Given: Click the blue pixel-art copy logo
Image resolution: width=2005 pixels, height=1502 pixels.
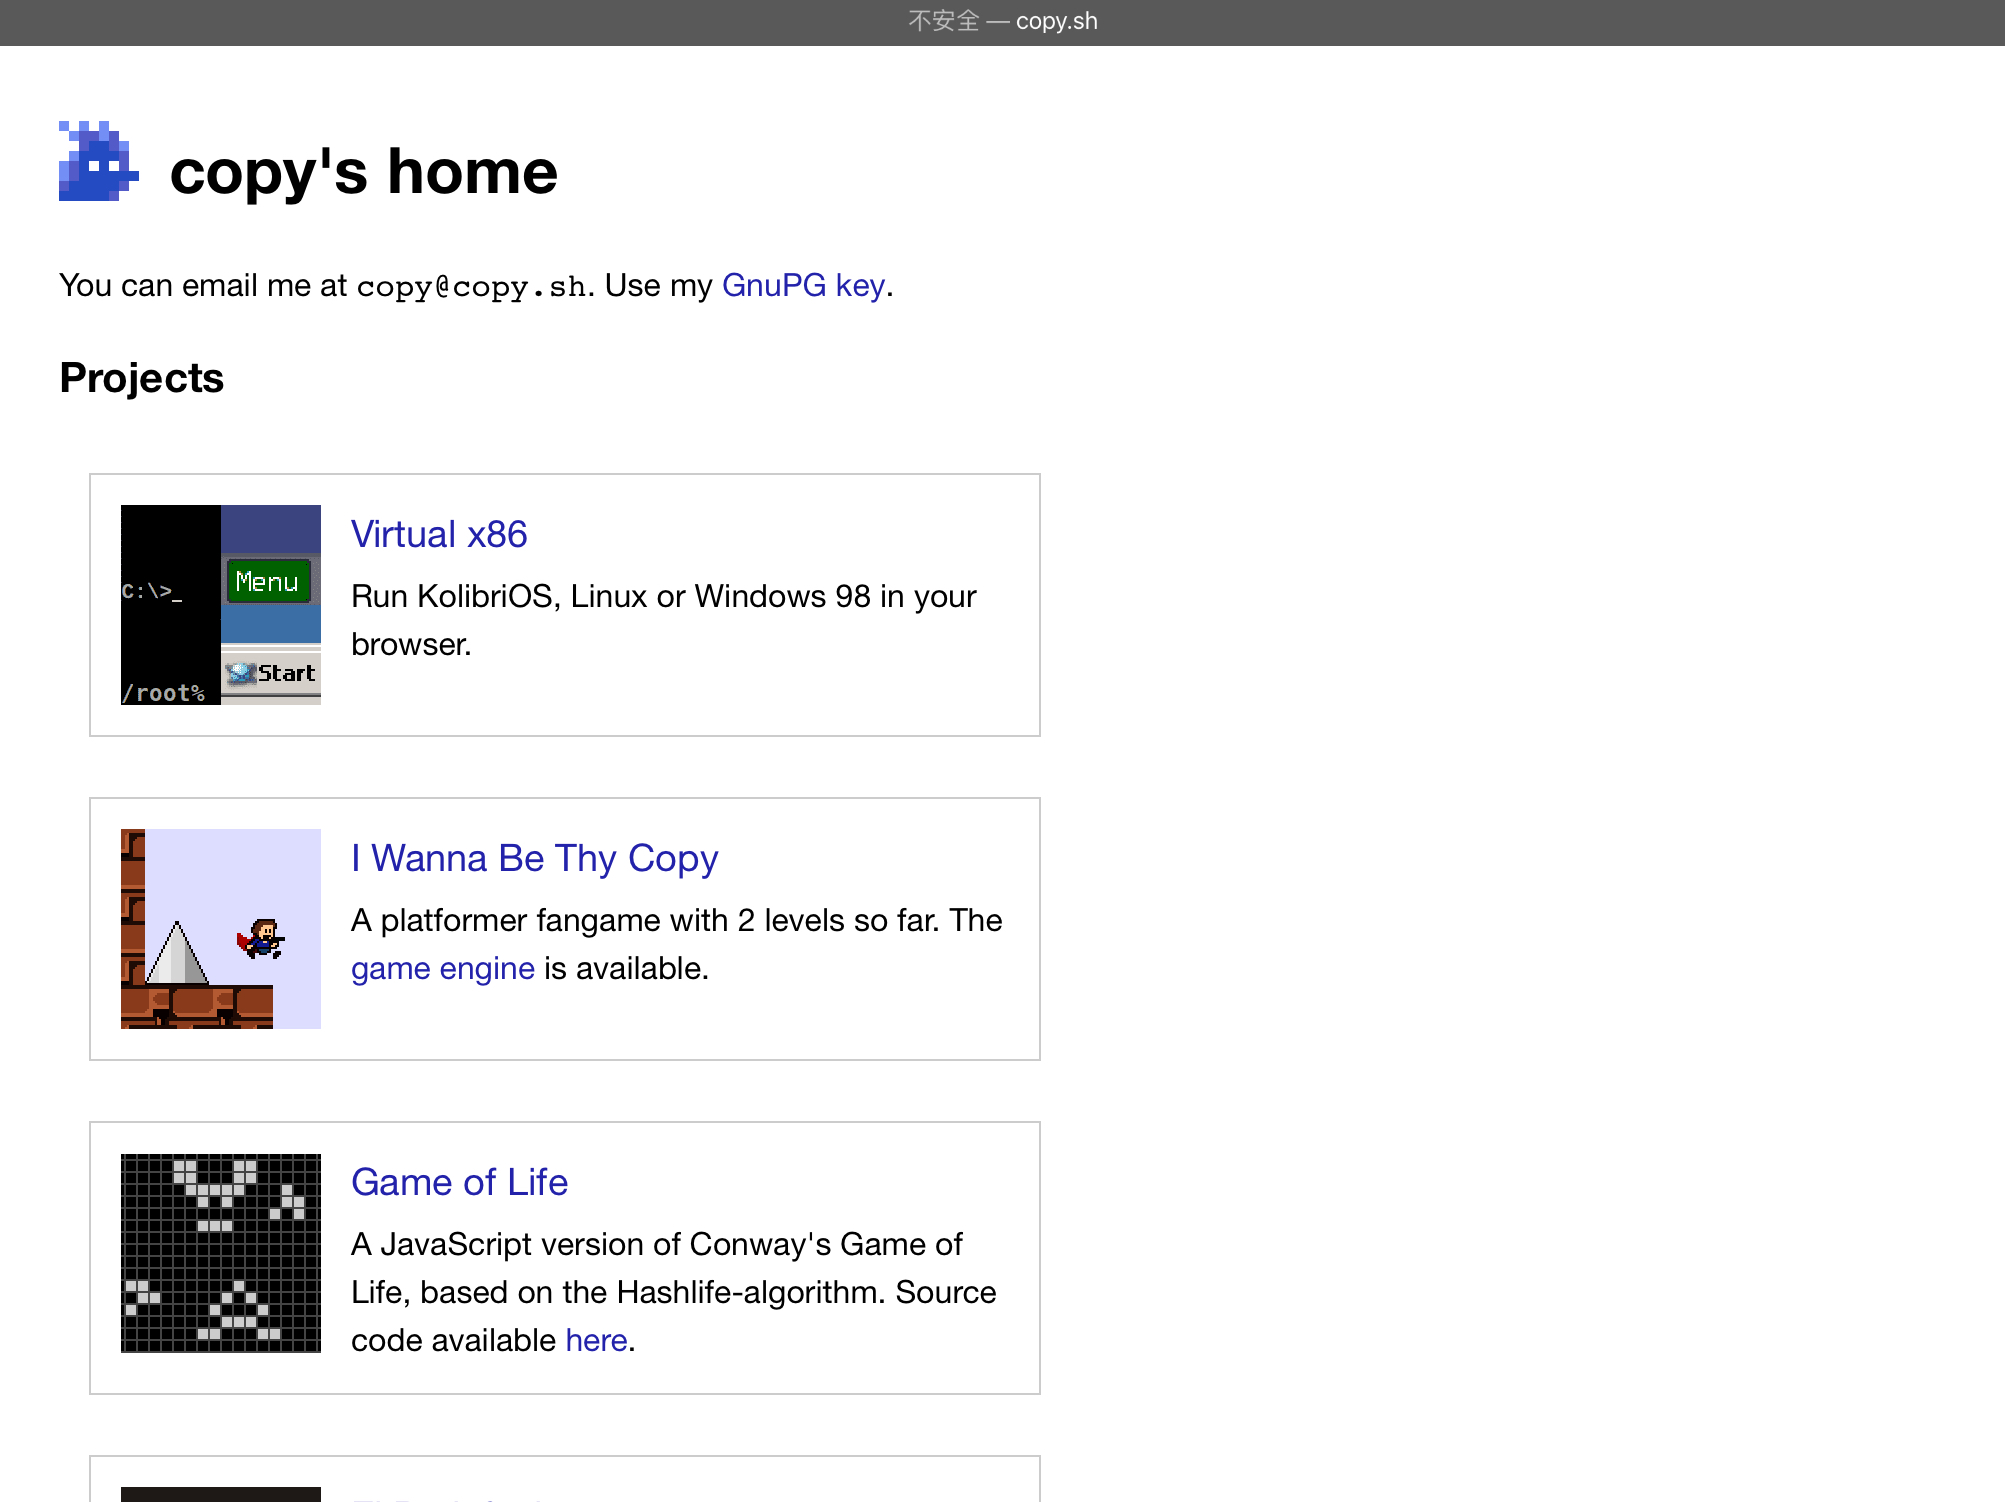Looking at the screenshot, I should tap(98, 161).
